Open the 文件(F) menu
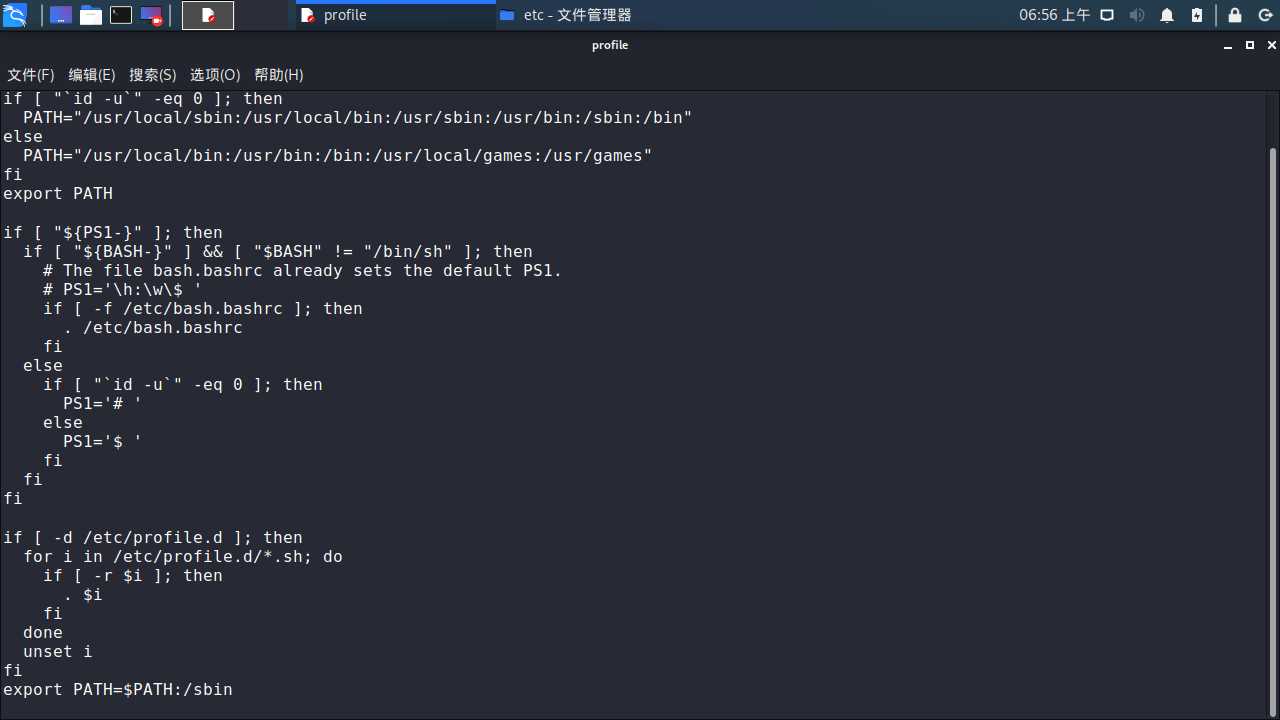1280x720 pixels. click(x=31, y=75)
